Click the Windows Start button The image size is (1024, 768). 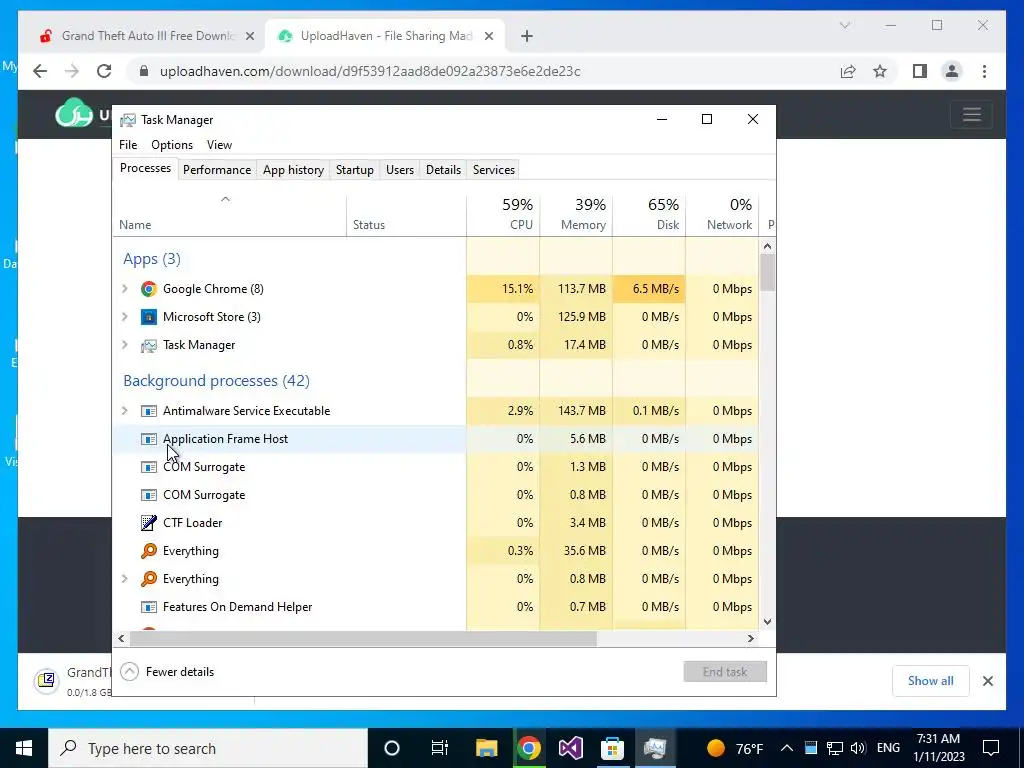click(x=24, y=748)
